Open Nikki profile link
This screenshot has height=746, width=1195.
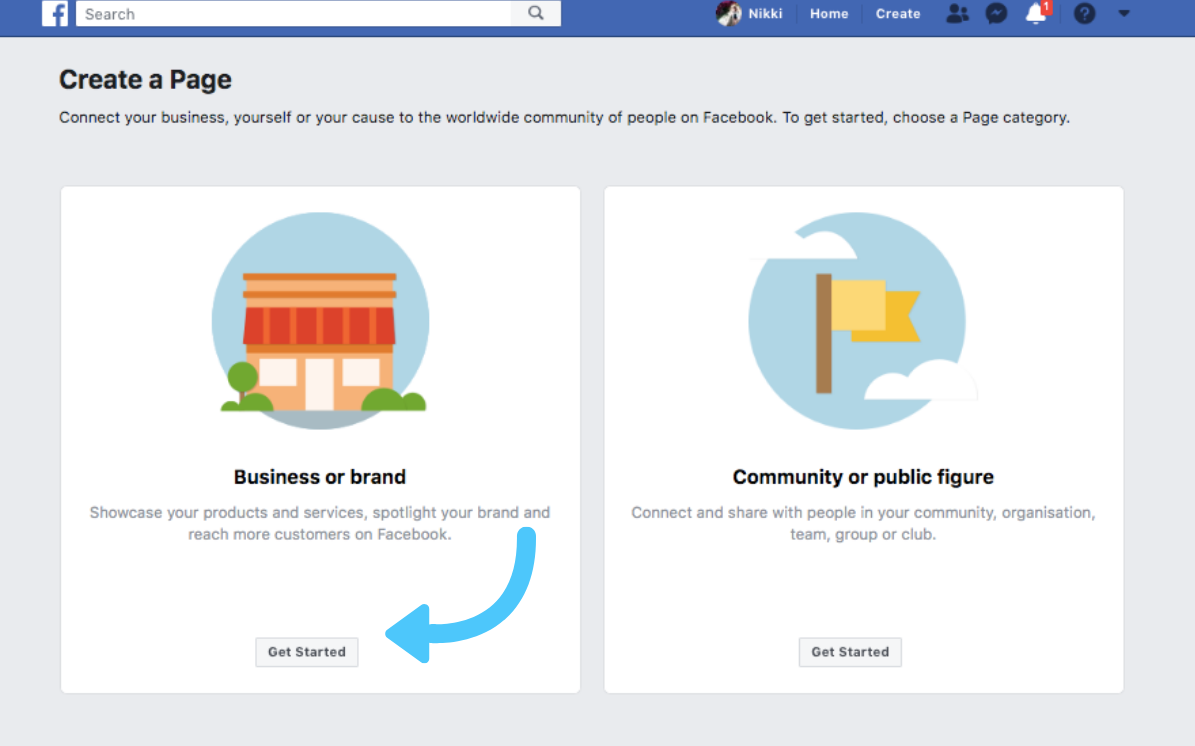765,14
